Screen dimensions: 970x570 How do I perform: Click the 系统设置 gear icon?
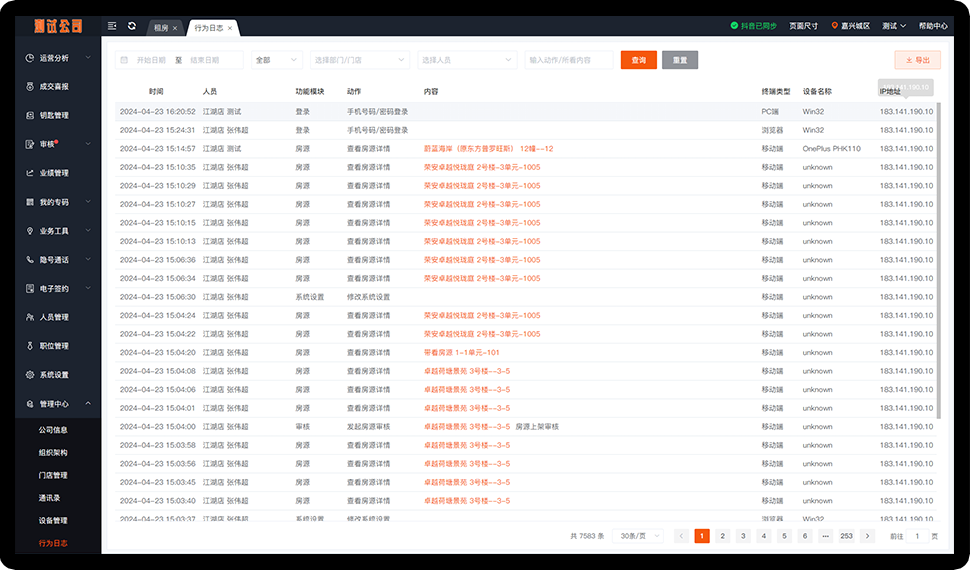[30, 374]
